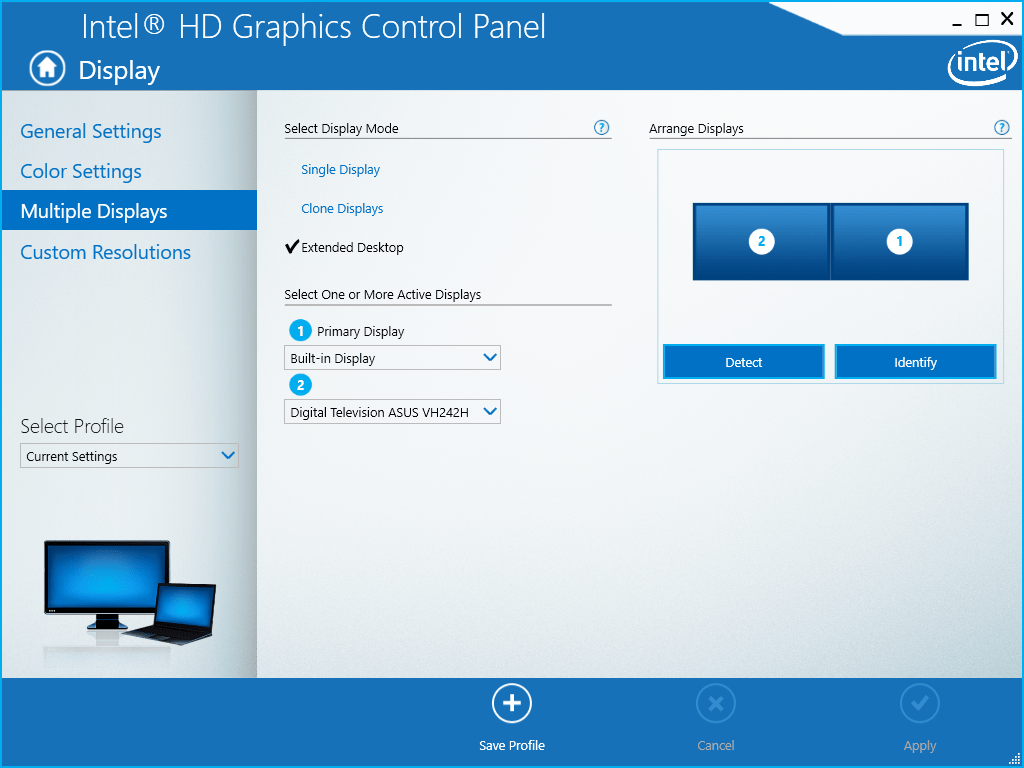Choose Single Display mode
This screenshot has height=768, width=1024.
(x=340, y=170)
